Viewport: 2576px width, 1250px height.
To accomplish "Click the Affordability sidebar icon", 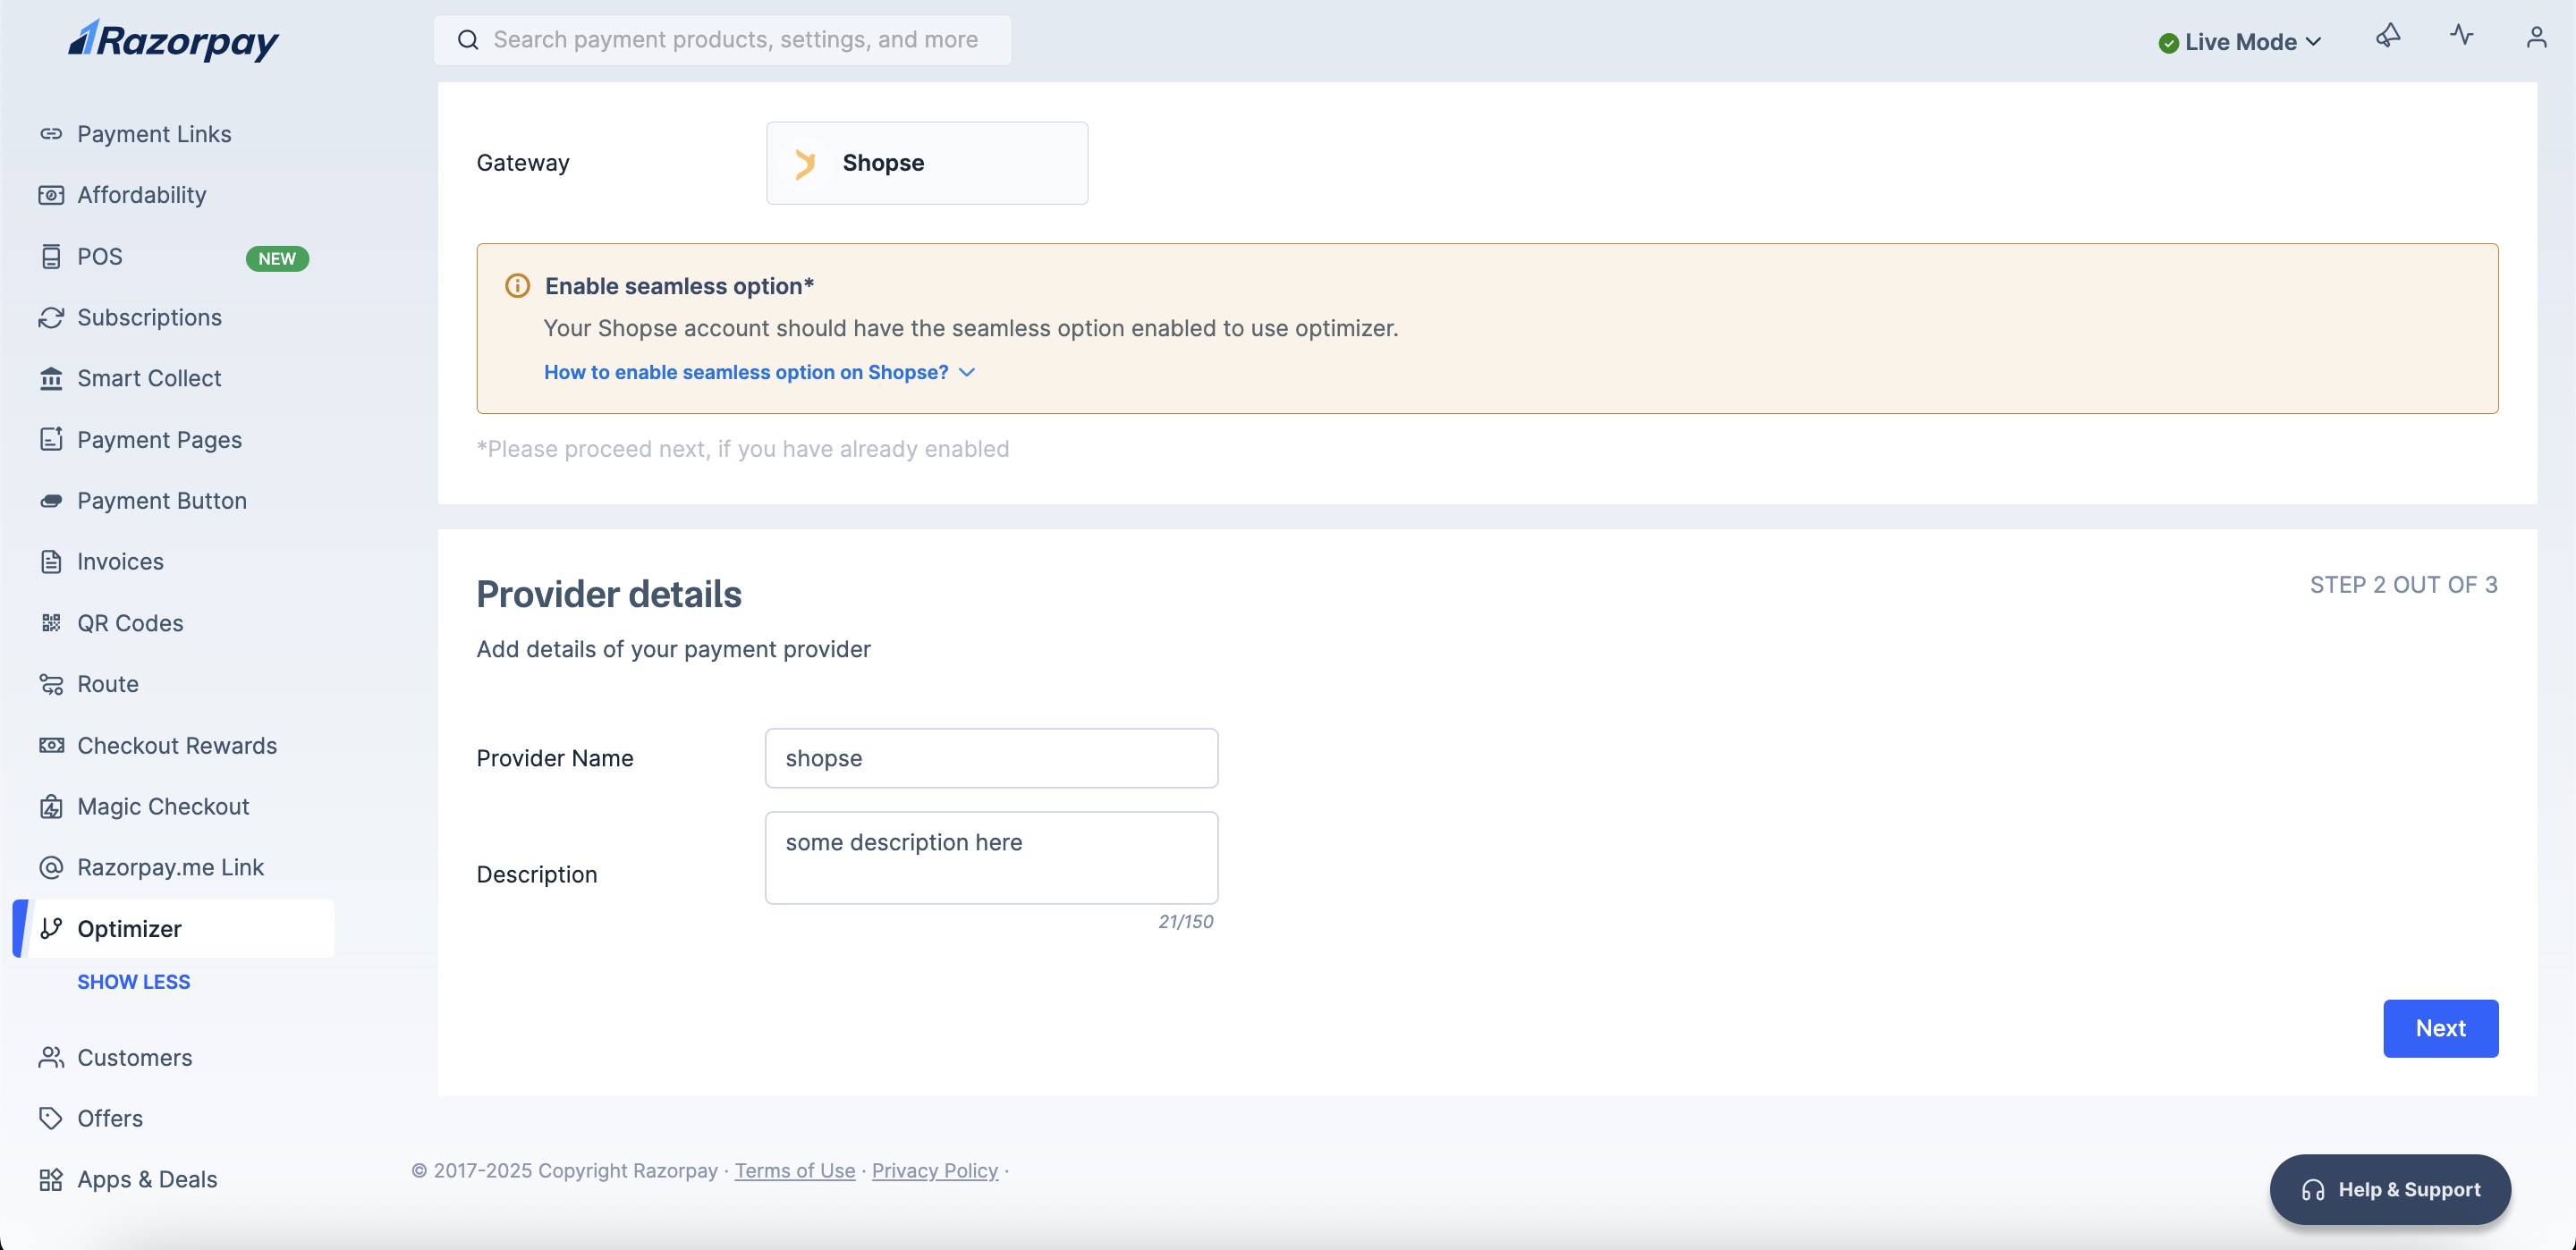I will pos(51,195).
